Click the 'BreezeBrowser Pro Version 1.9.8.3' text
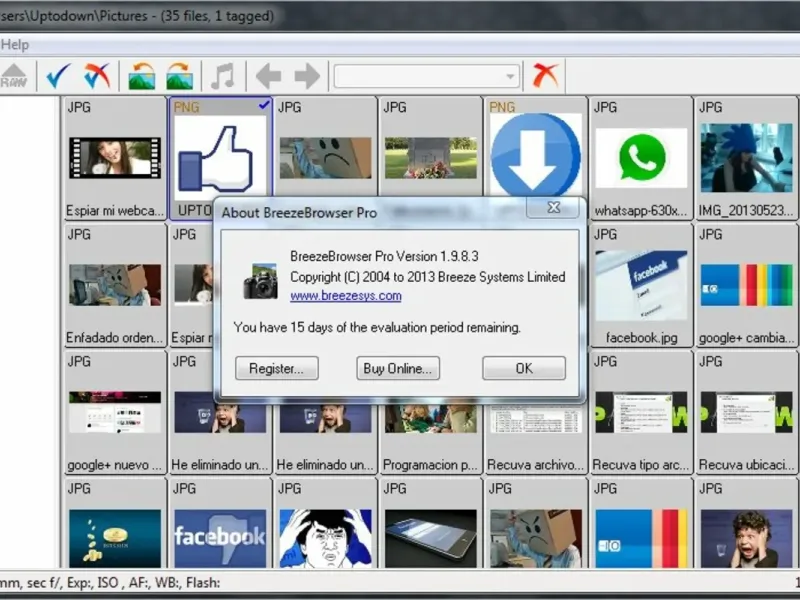This screenshot has height=600, width=800. coord(384,256)
